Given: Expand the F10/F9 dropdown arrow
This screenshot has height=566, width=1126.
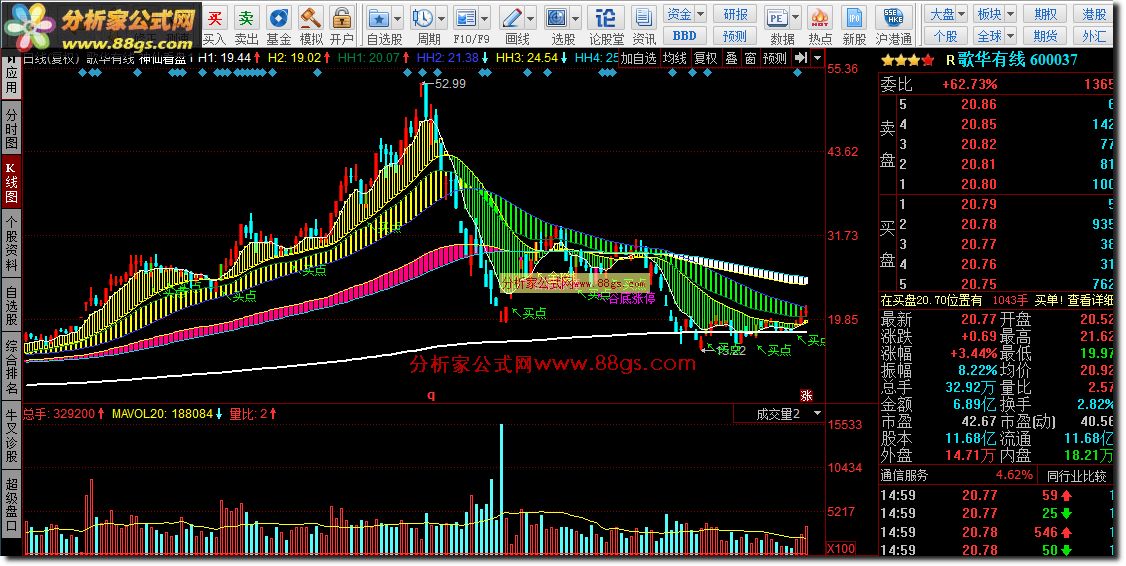Looking at the screenshot, I should (485, 19).
